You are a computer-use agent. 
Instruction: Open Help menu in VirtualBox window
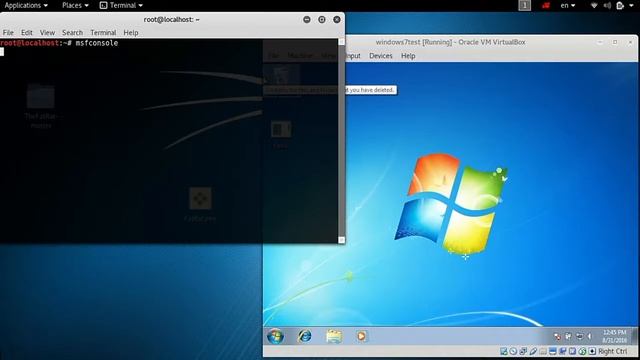point(408,56)
